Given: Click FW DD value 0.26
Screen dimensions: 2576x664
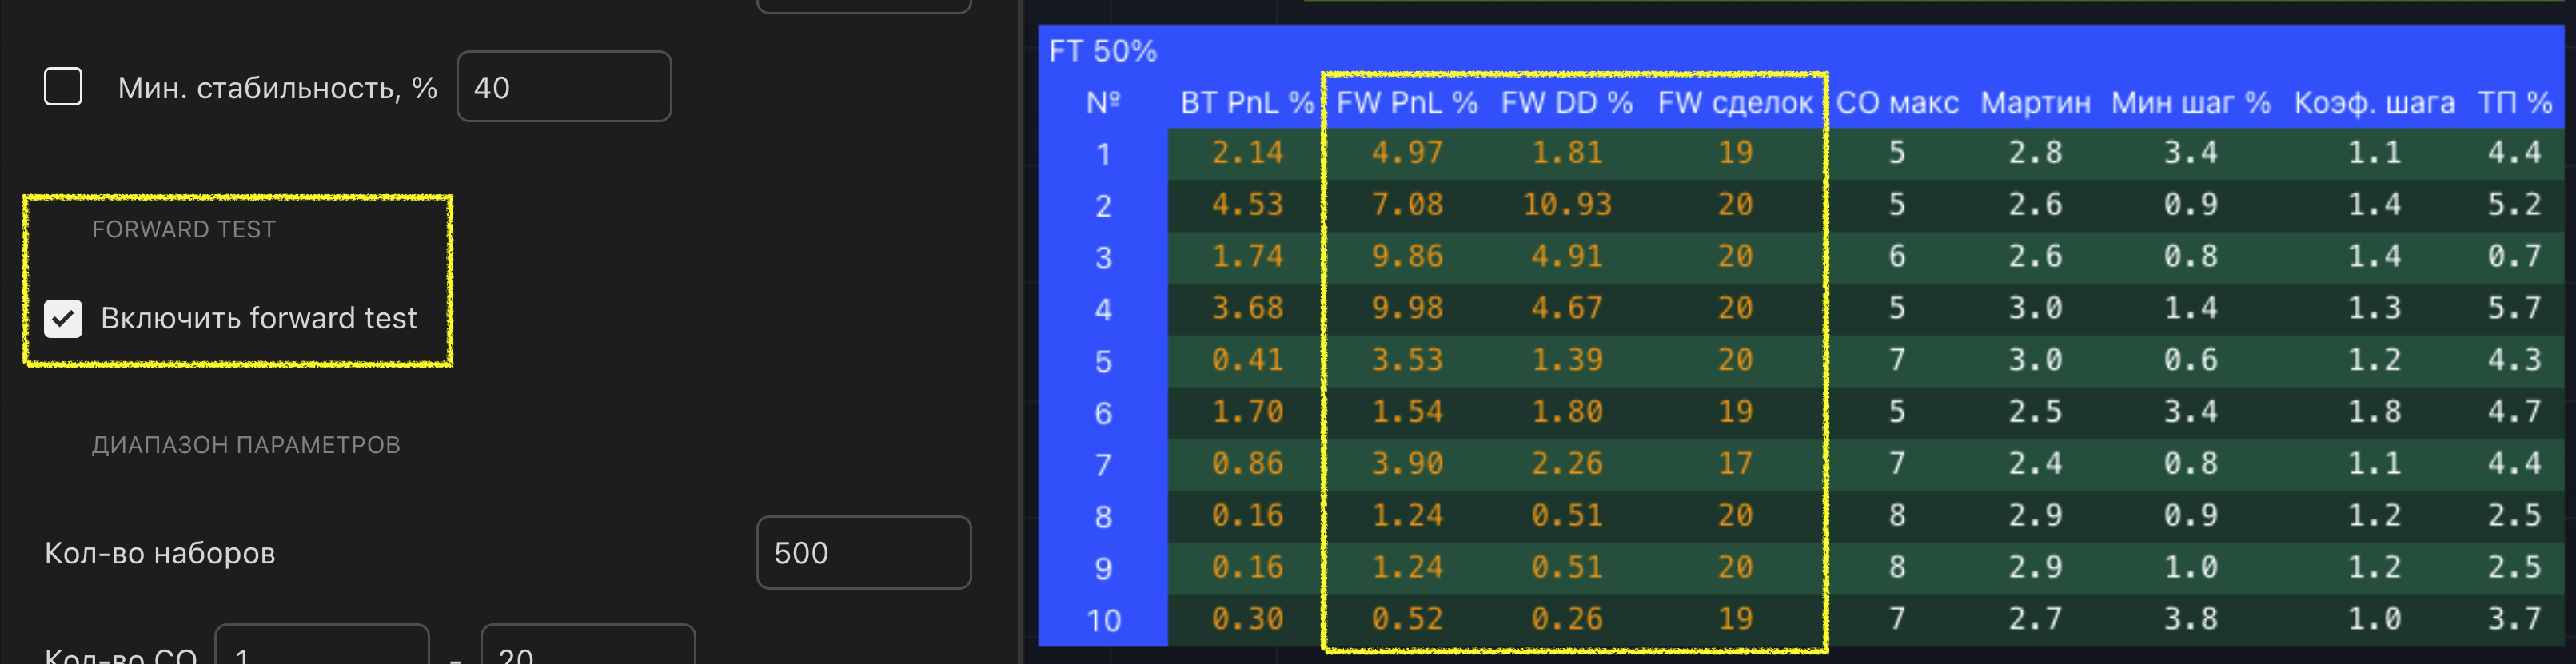Looking at the screenshot, I should coord(1567,620).
